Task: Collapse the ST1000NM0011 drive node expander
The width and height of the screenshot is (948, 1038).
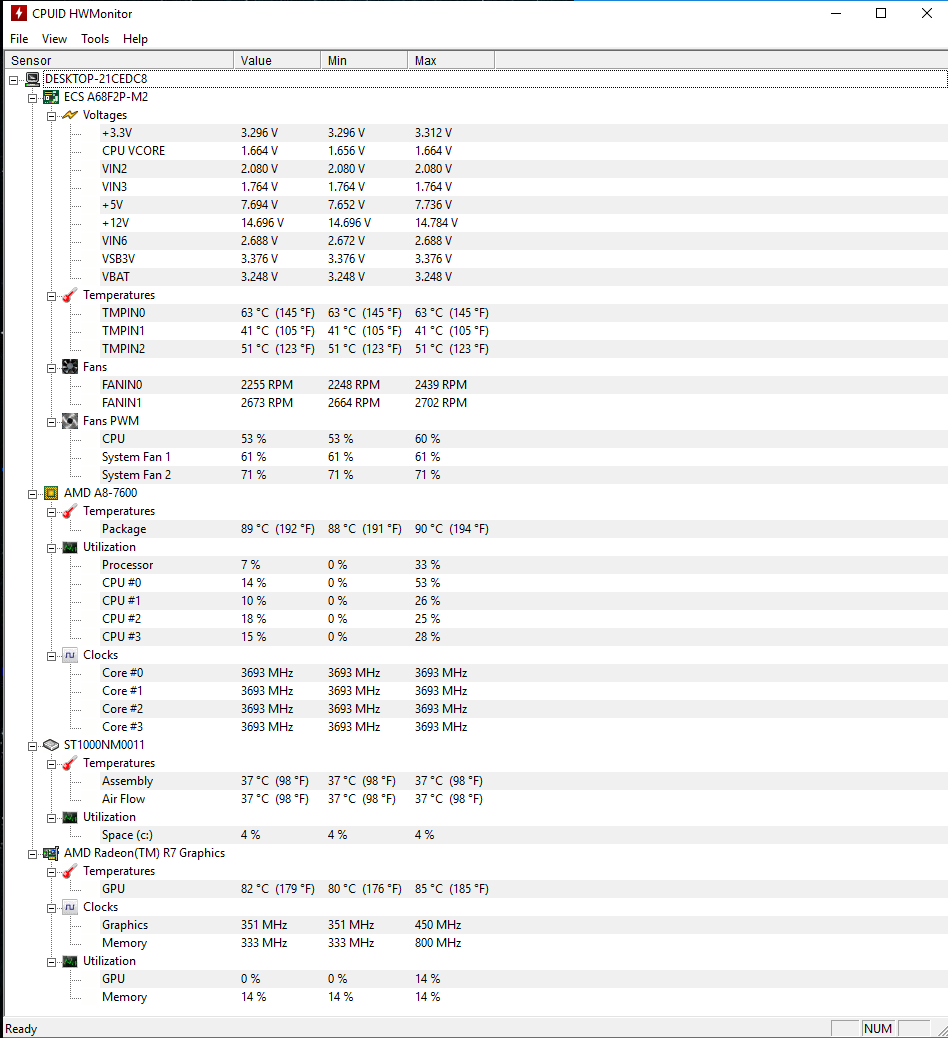Action: 32,746
